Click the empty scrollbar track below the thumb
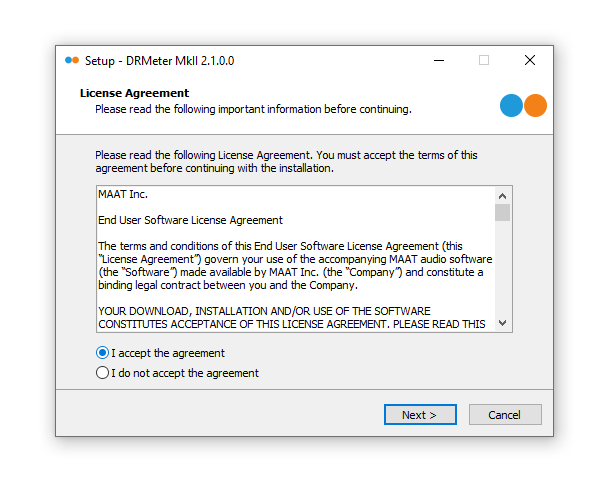 pos(502,270)
